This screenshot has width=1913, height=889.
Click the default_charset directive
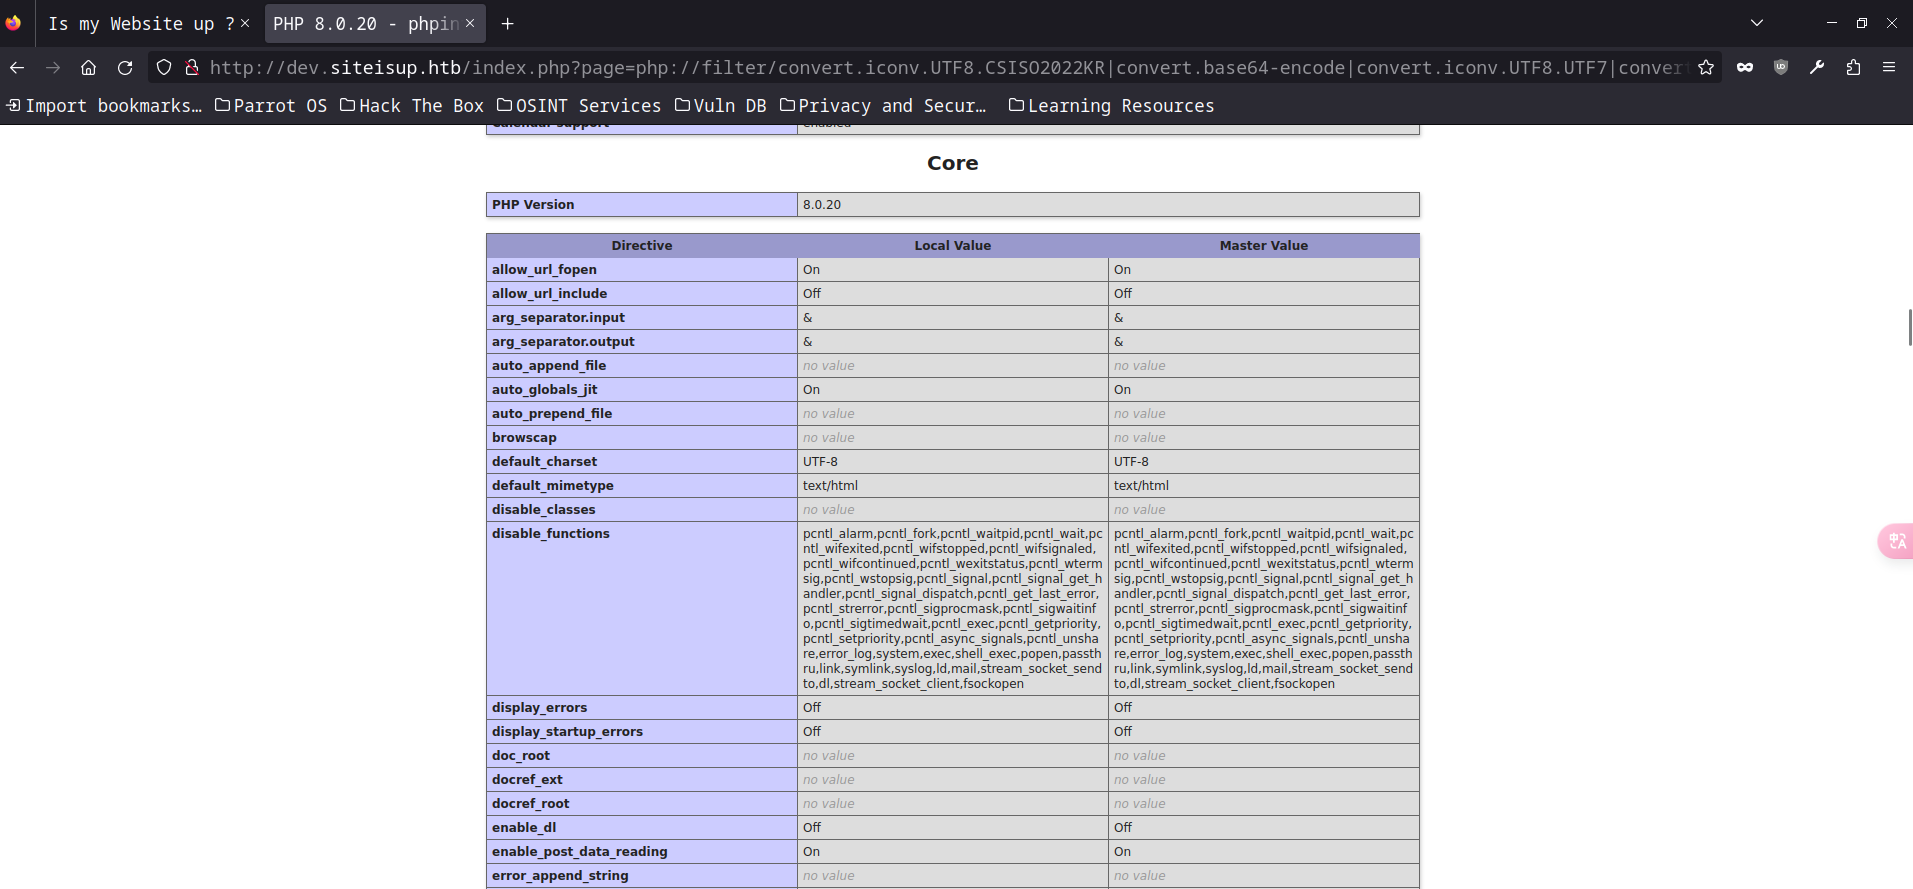point(544,461)
